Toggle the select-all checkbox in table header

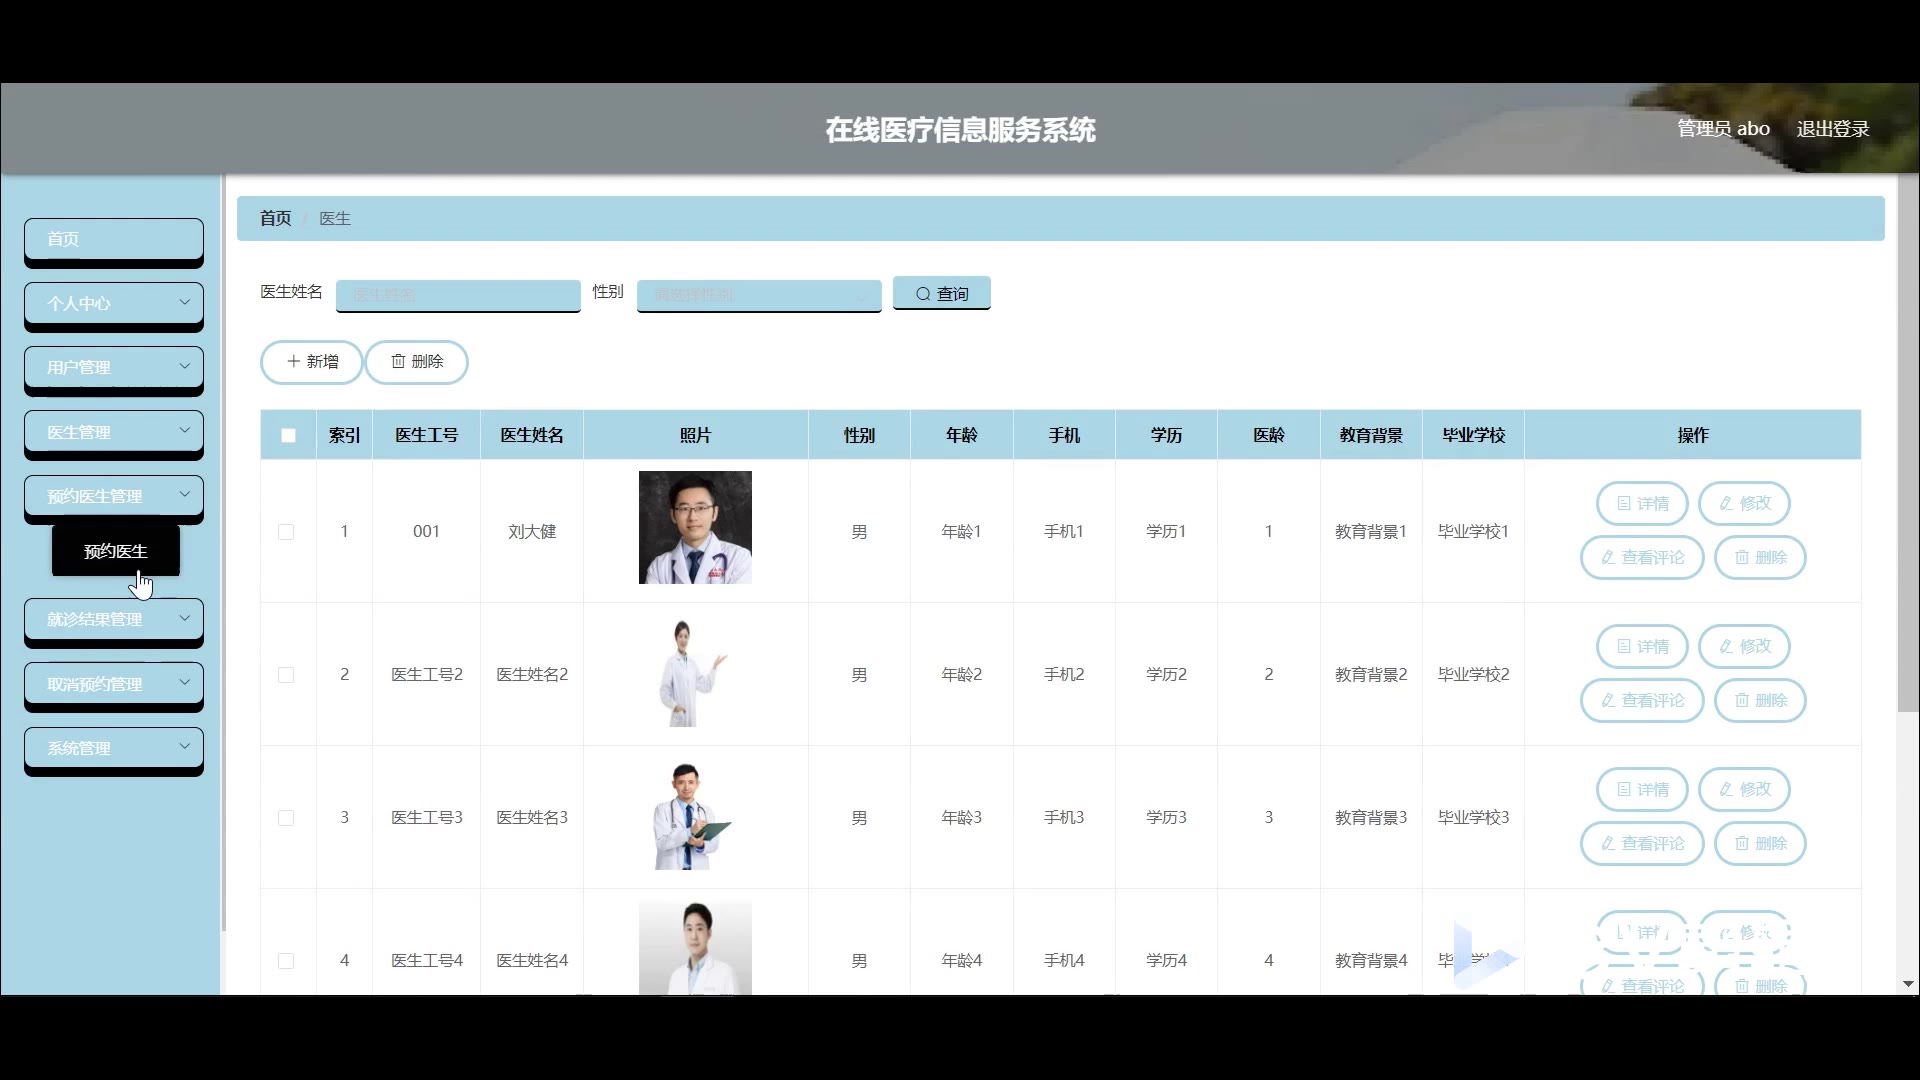(288, 435)
